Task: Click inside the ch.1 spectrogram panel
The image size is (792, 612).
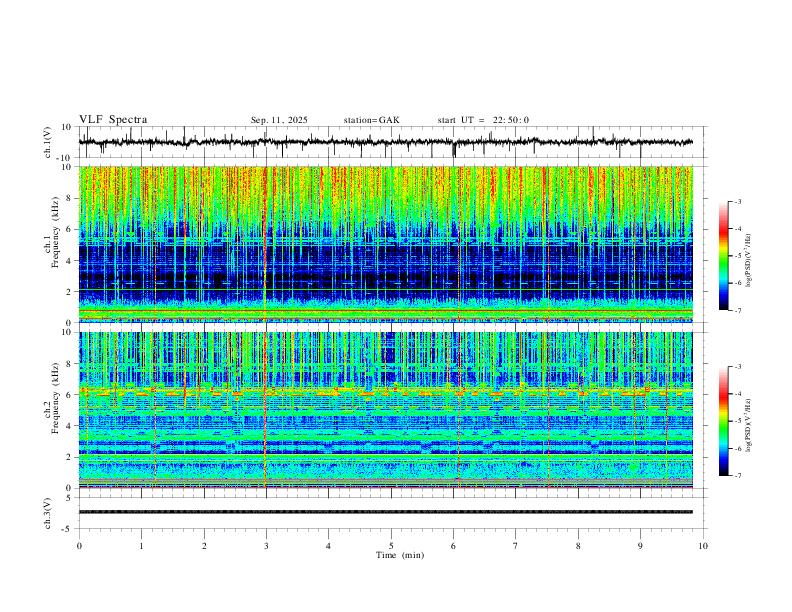Action: coord(385,244)
